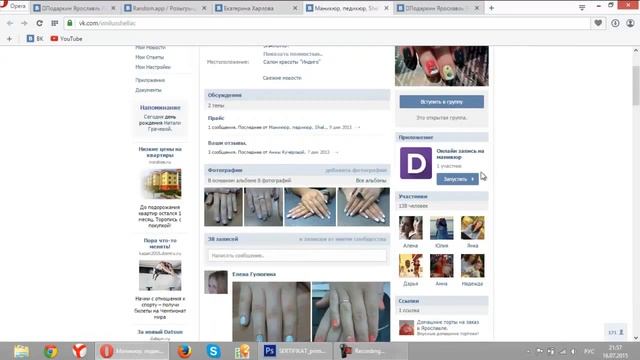
Task: Go forward with browser forward arrow
Action: 24,23
